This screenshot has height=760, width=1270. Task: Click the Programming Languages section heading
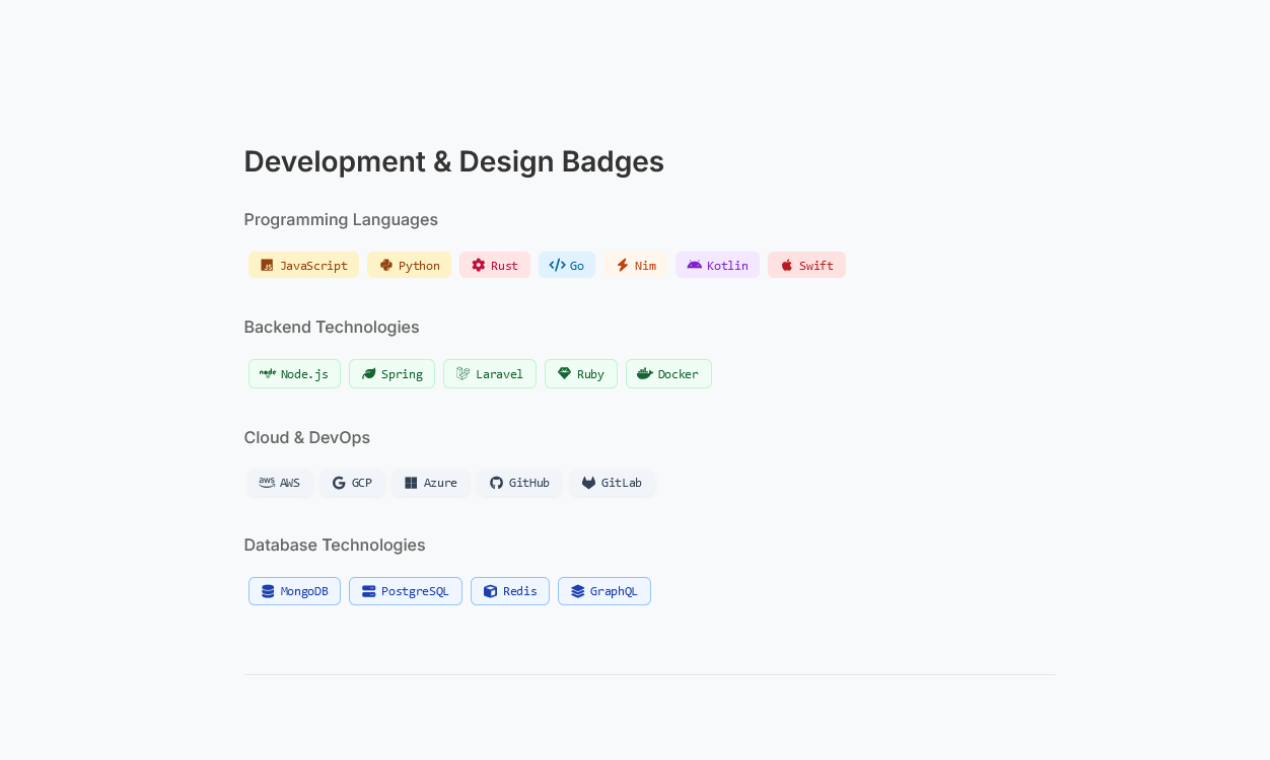341,219
